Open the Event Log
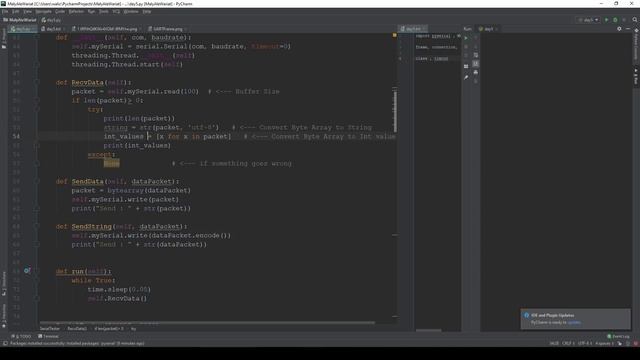Screen dimensions: 640x360 click(618, 336)
